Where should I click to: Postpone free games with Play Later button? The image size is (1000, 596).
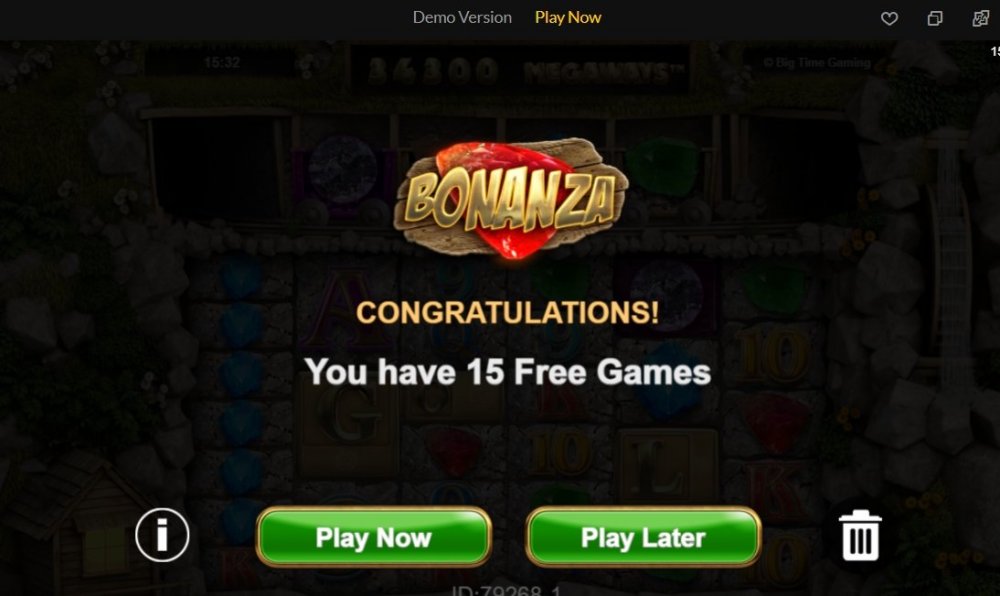pyautogui.click(x=643, y=537)
